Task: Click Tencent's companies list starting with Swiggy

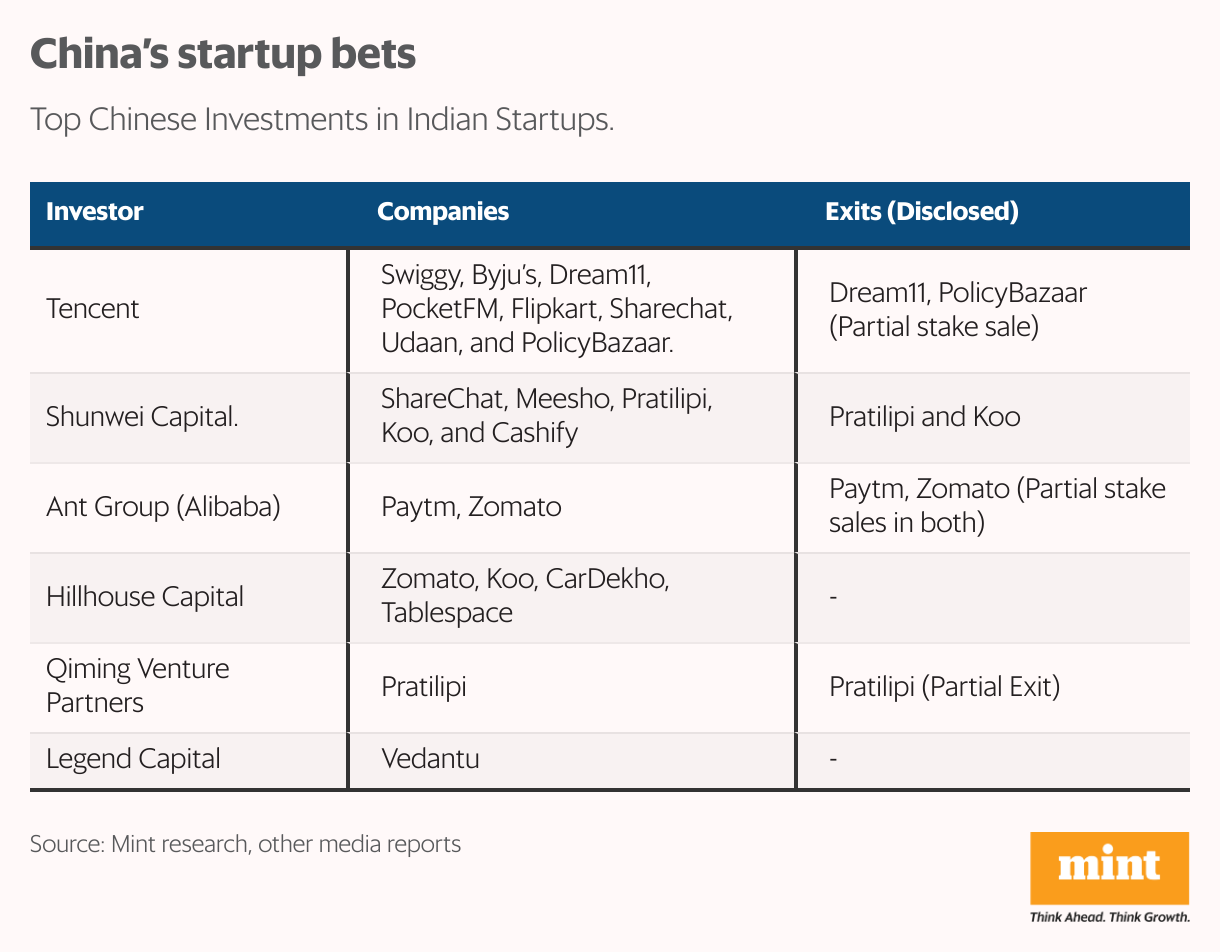Action: (x=556, y=309)
